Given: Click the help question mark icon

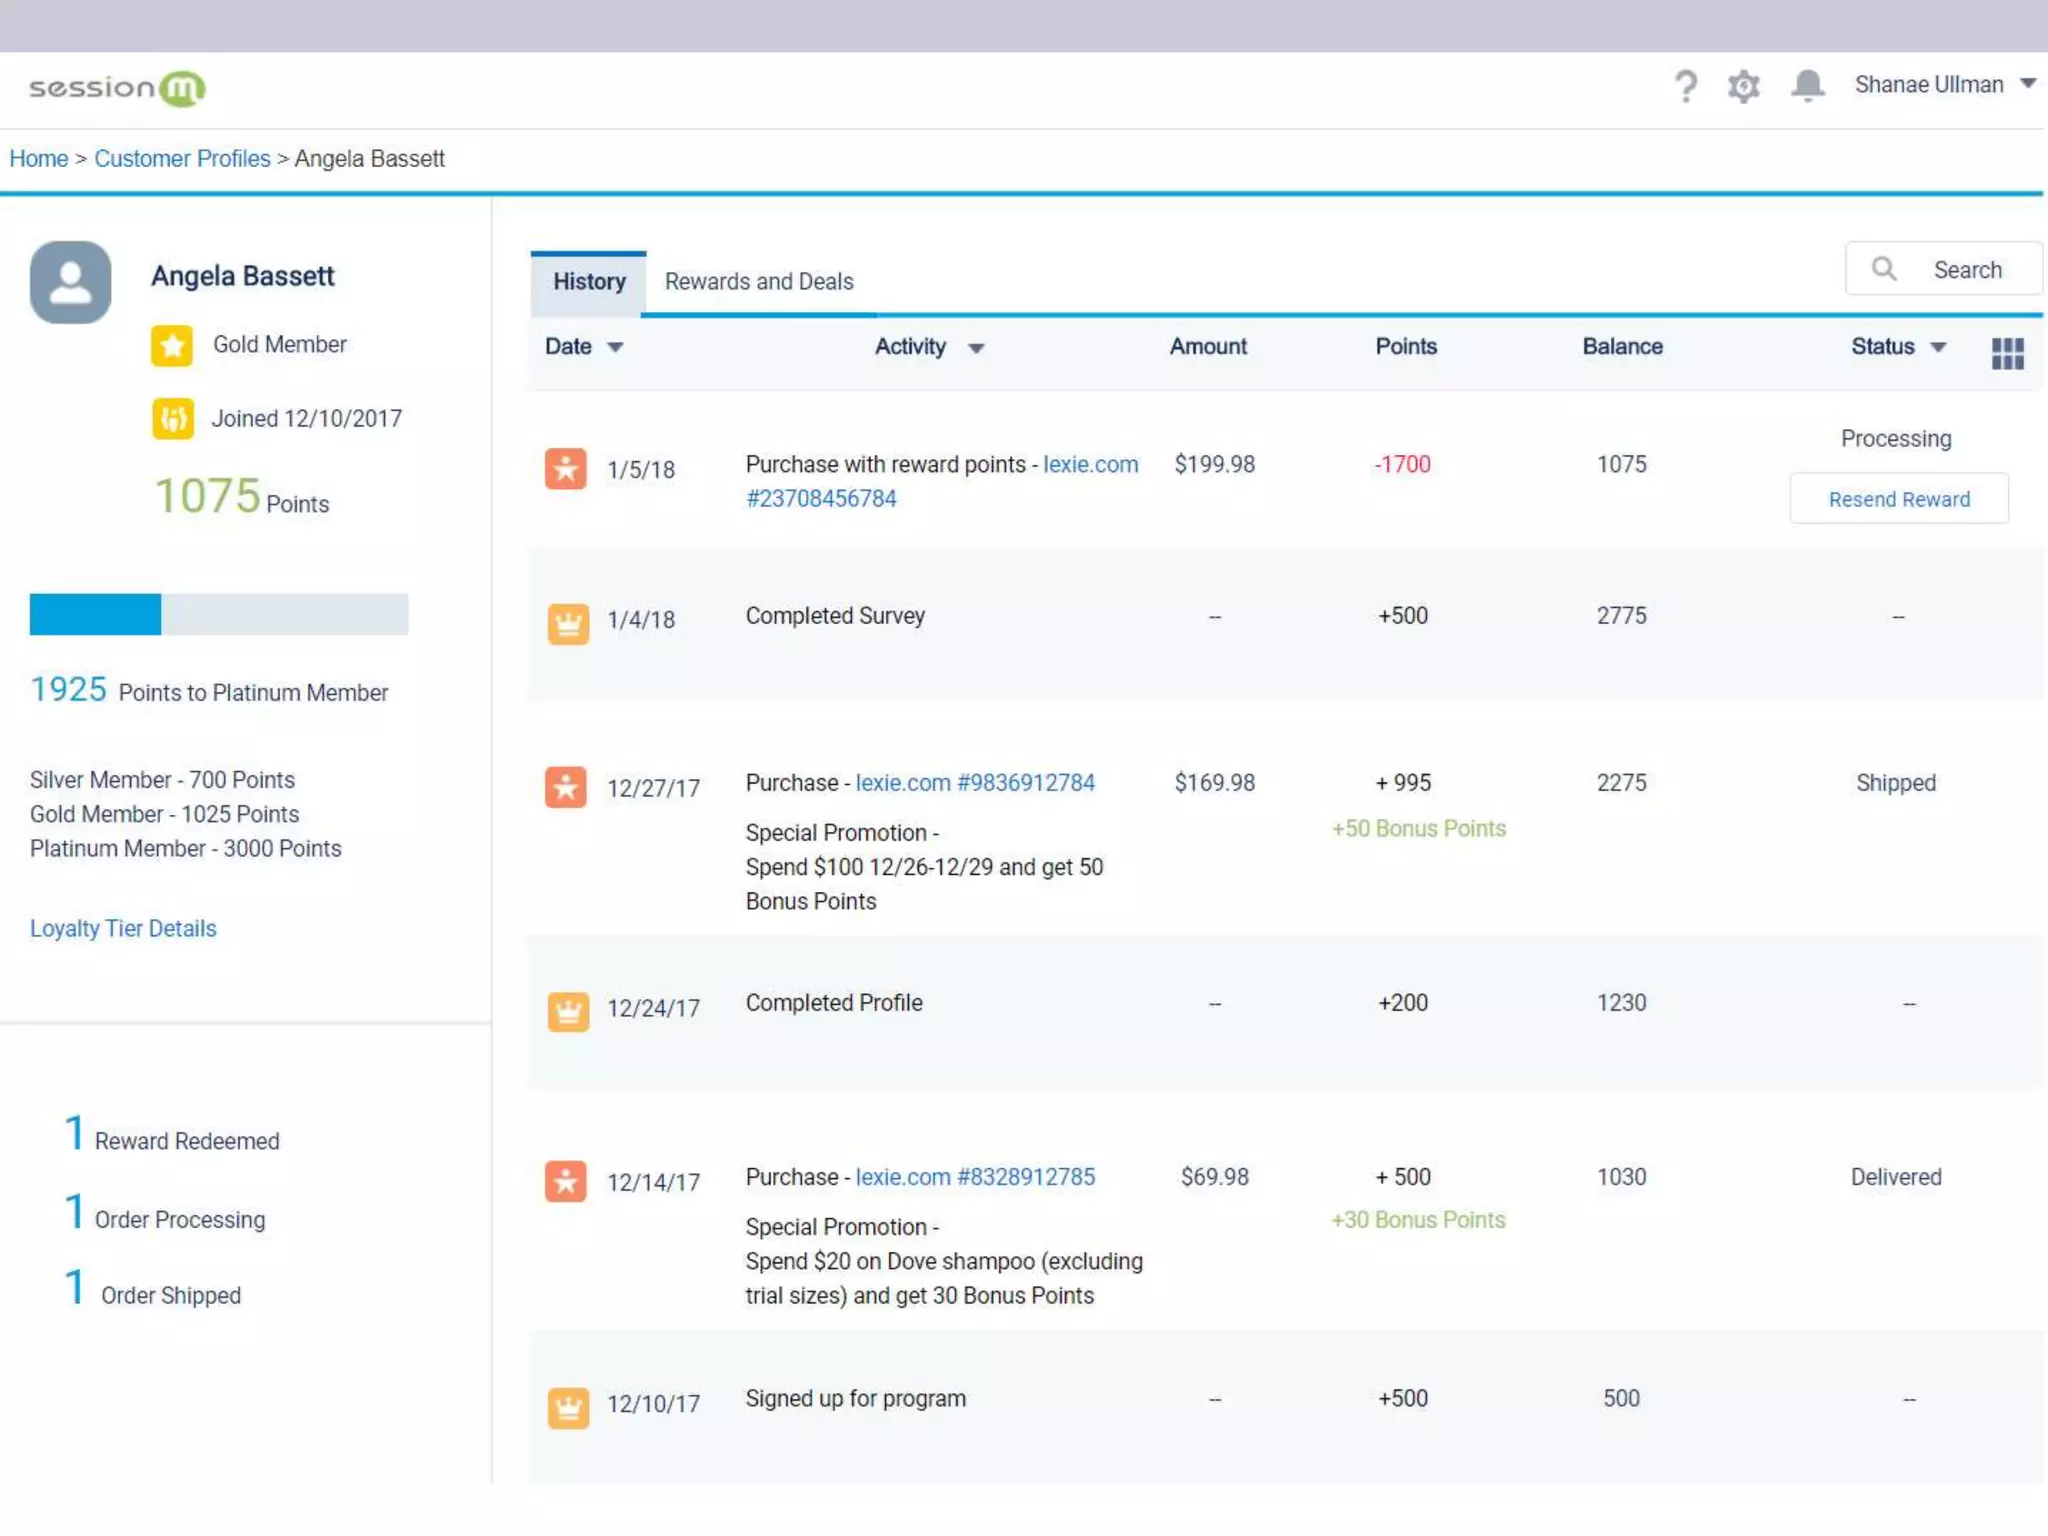Looking at the screenshot, I should pyautogui.click(x=1685, y=86).
